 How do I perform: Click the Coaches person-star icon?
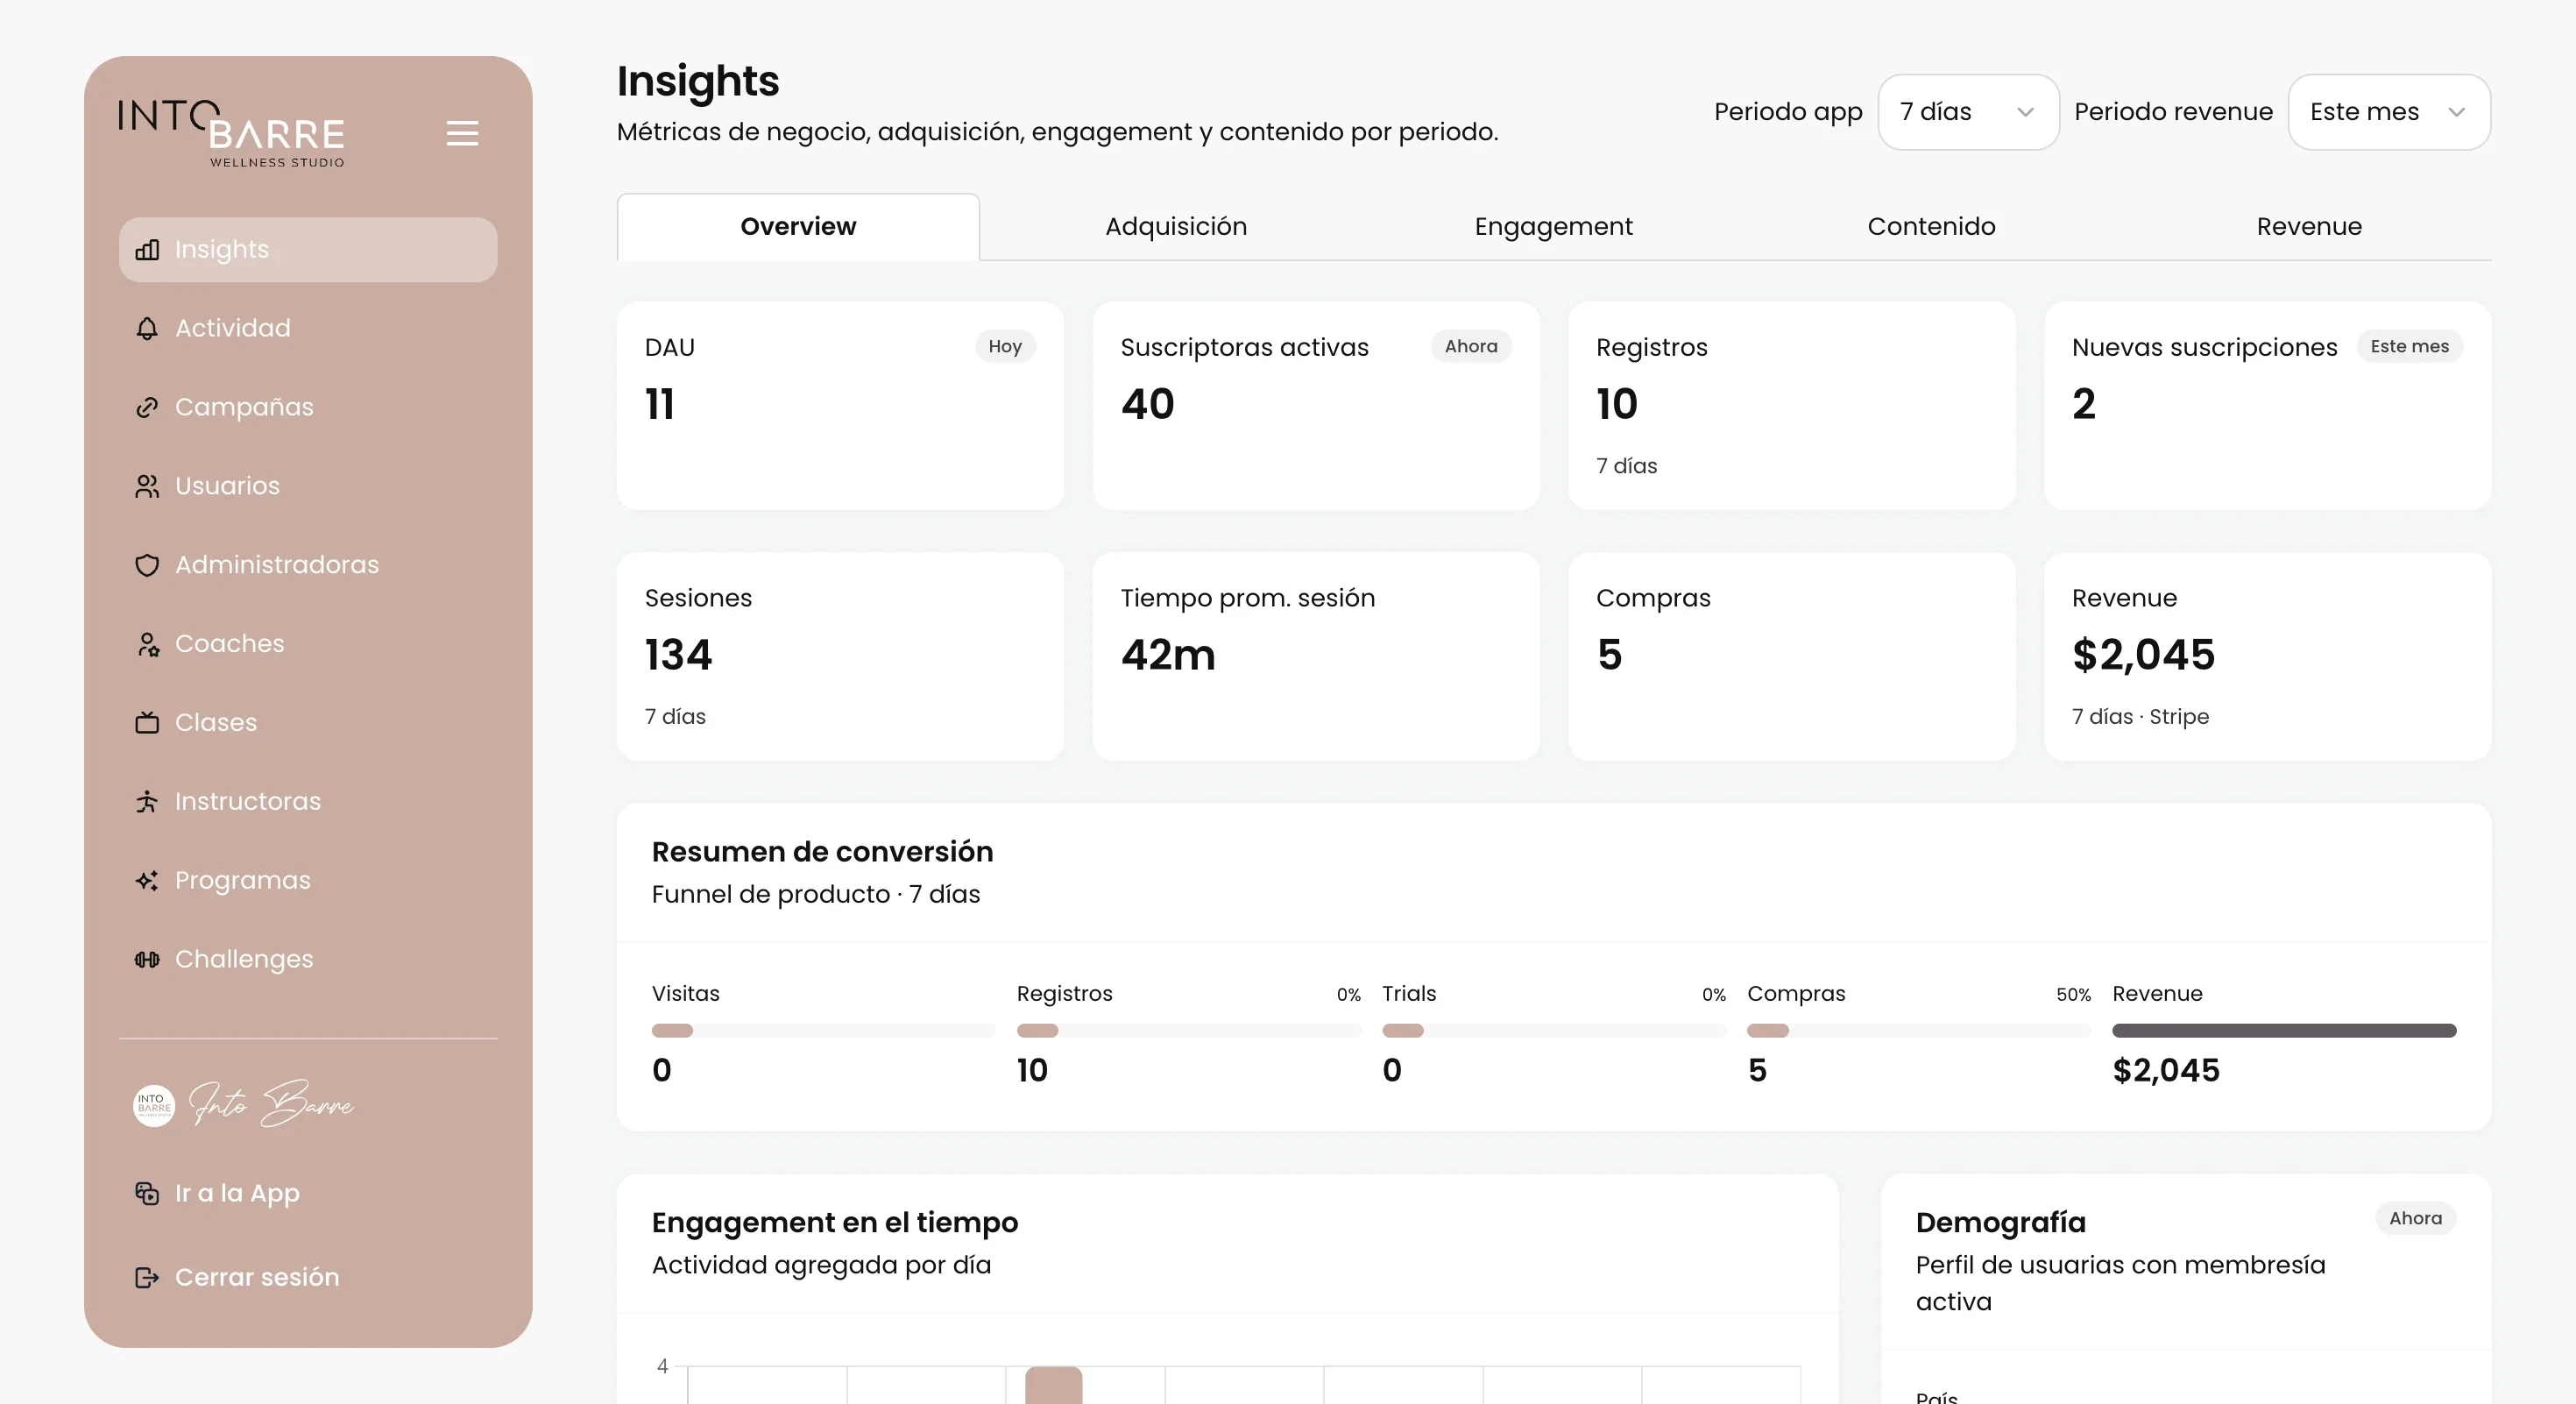pyautogui.click(x=147, y=644)
